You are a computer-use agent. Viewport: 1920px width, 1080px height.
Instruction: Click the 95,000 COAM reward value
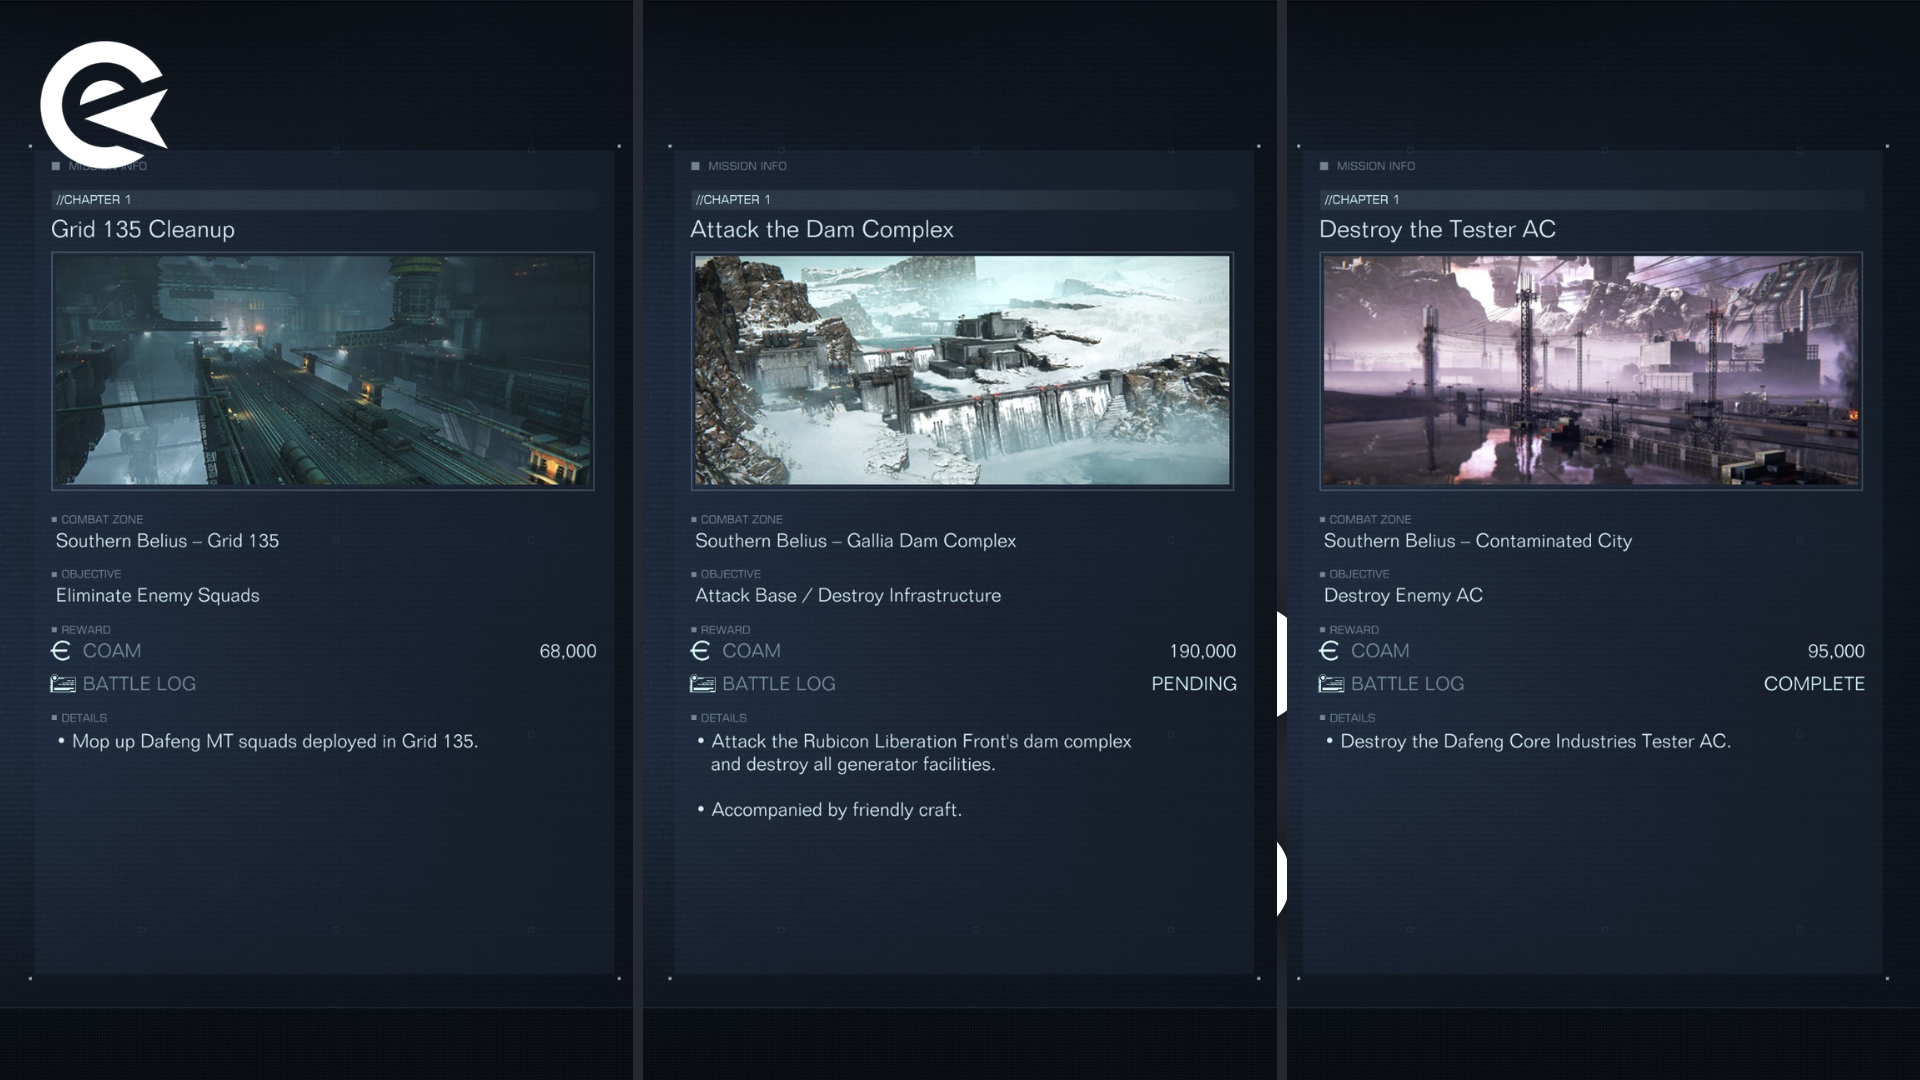click(1836, 651)
